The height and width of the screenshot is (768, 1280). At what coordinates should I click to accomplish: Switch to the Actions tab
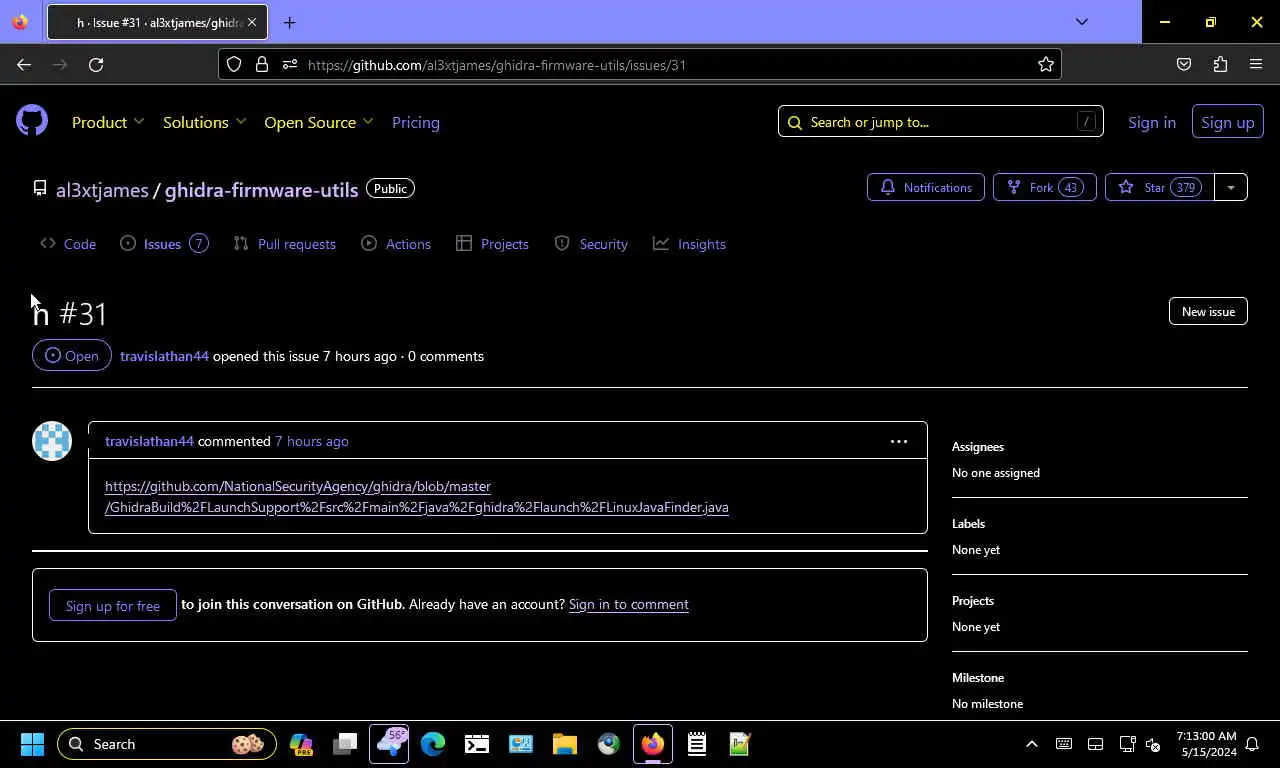pos(396,244)
